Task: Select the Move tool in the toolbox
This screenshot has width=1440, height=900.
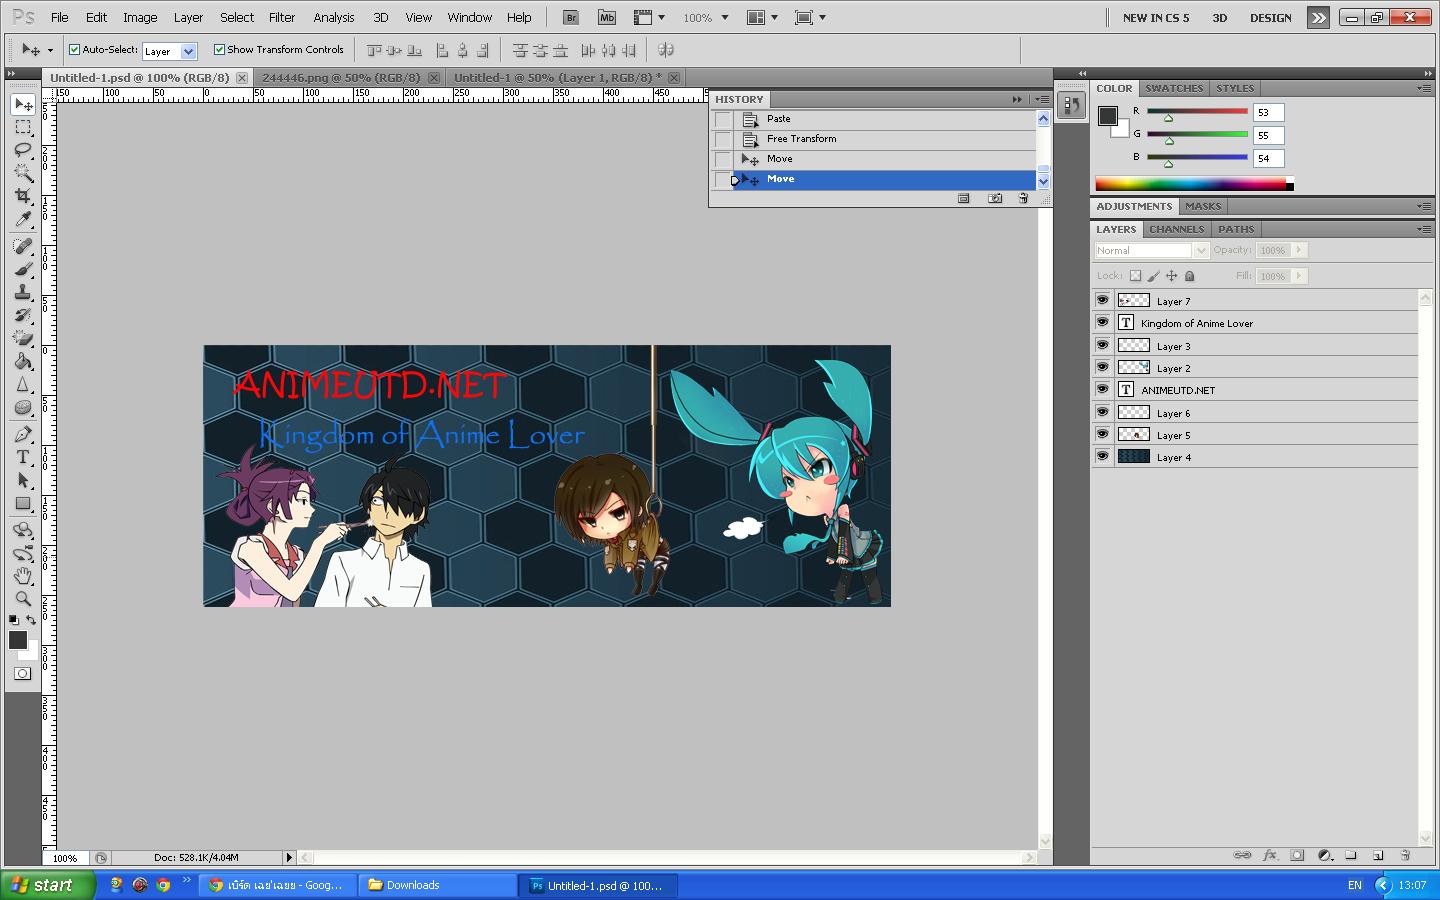Action: (x=23, y=105)
